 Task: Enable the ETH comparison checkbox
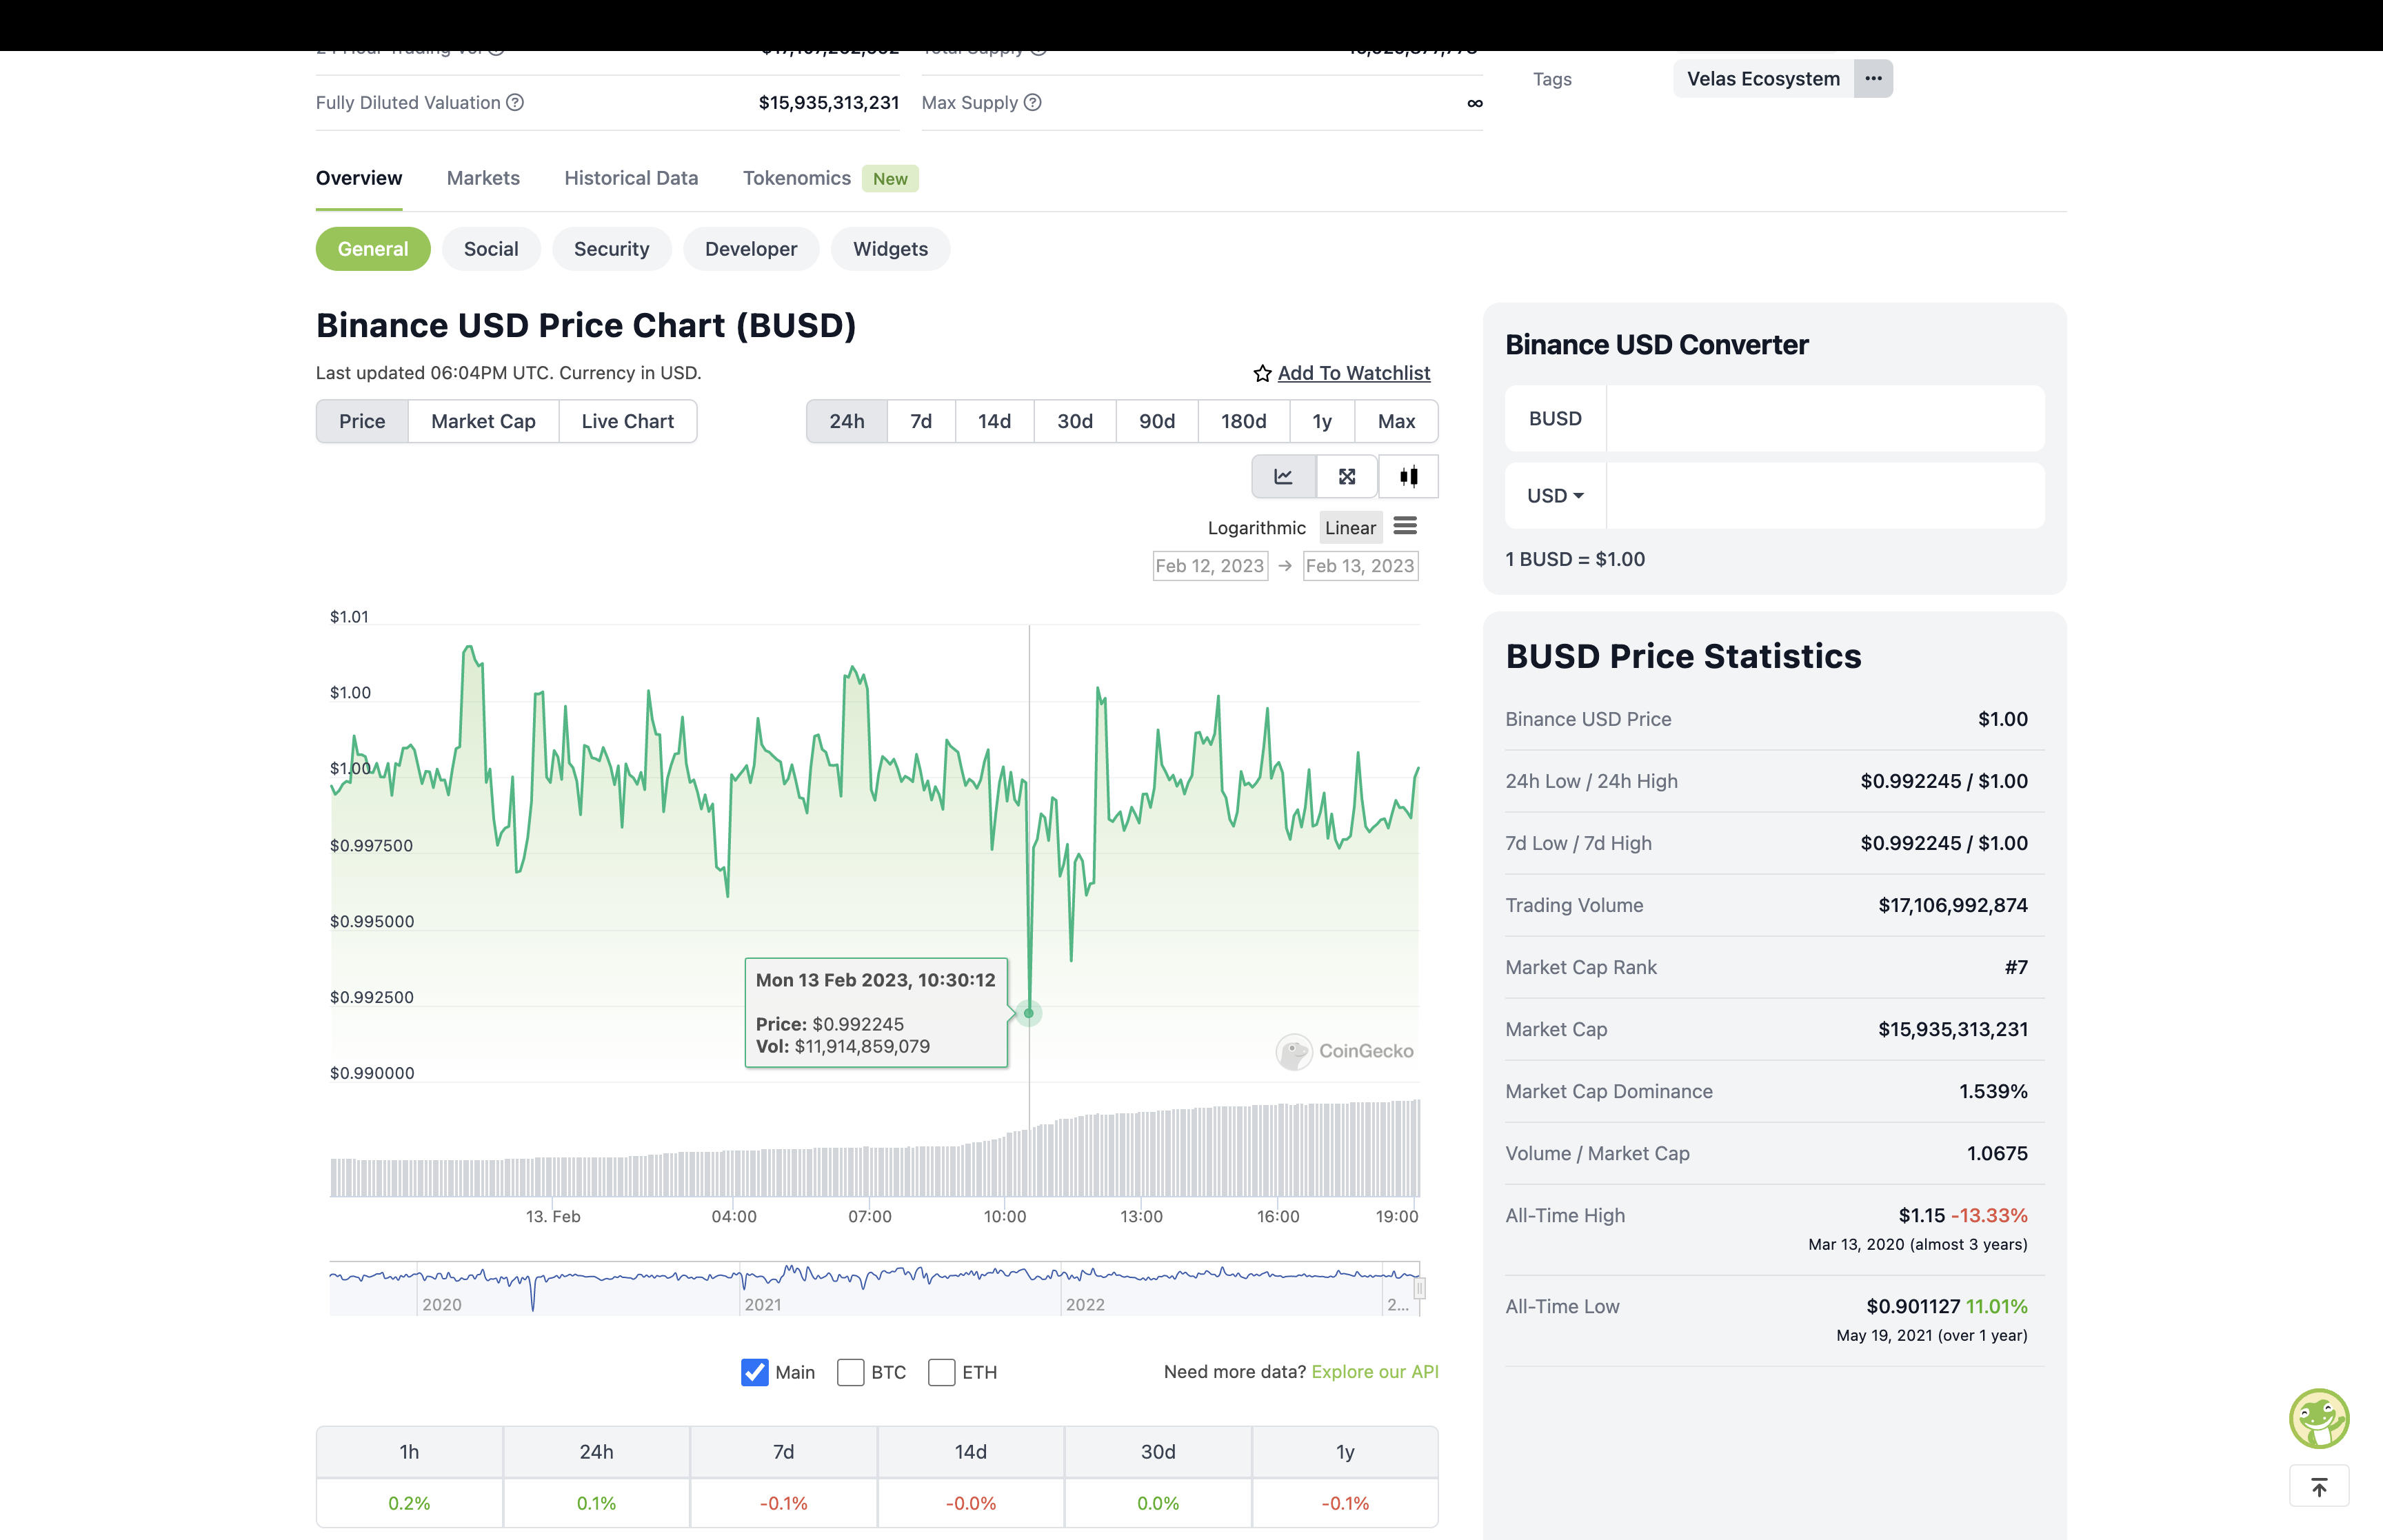(x=941, y=1372)
